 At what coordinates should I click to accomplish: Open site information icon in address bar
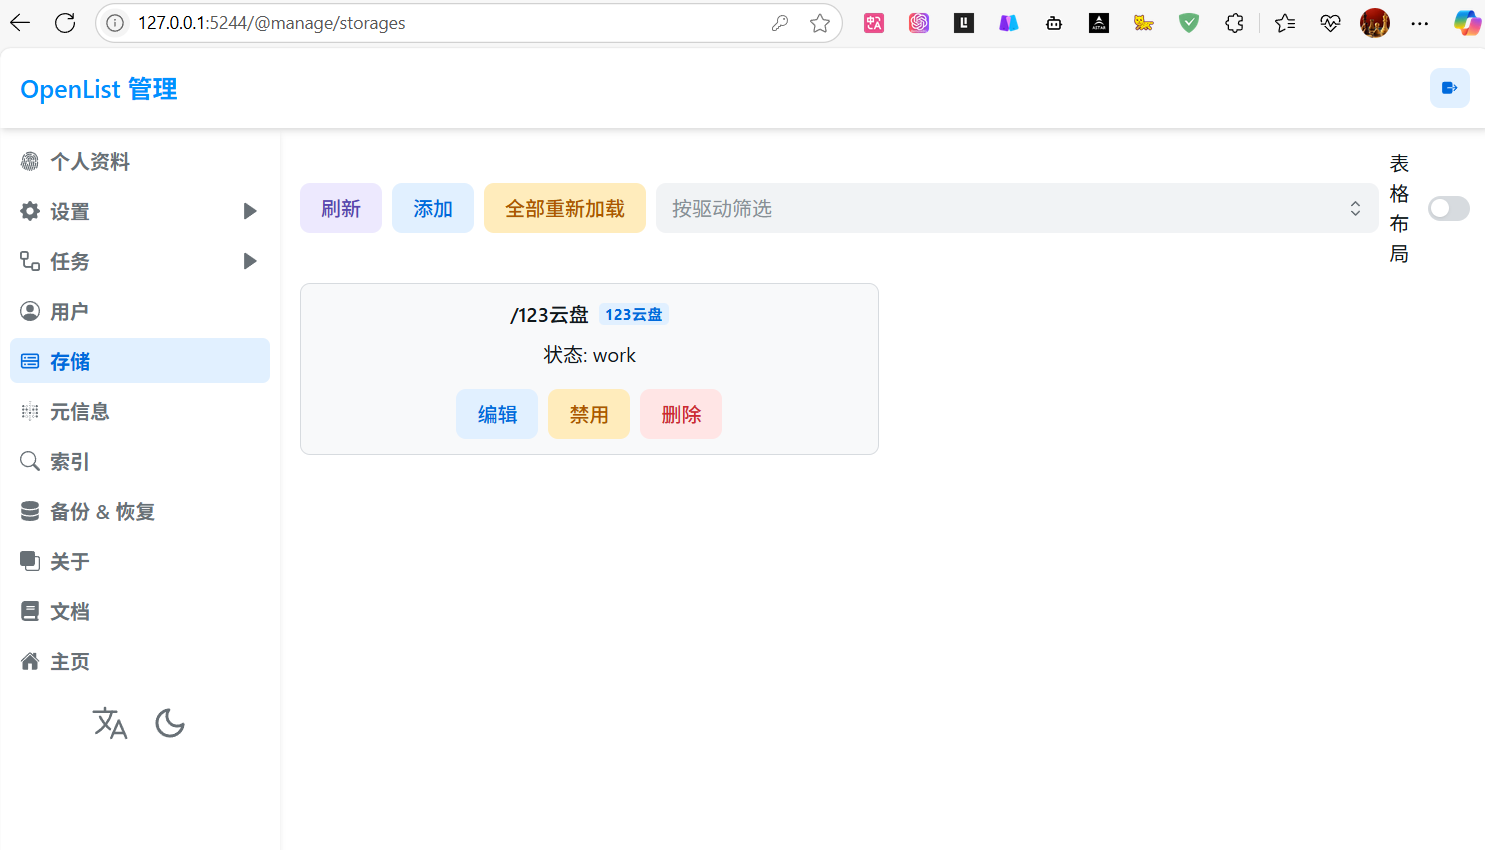pos(116,23)
